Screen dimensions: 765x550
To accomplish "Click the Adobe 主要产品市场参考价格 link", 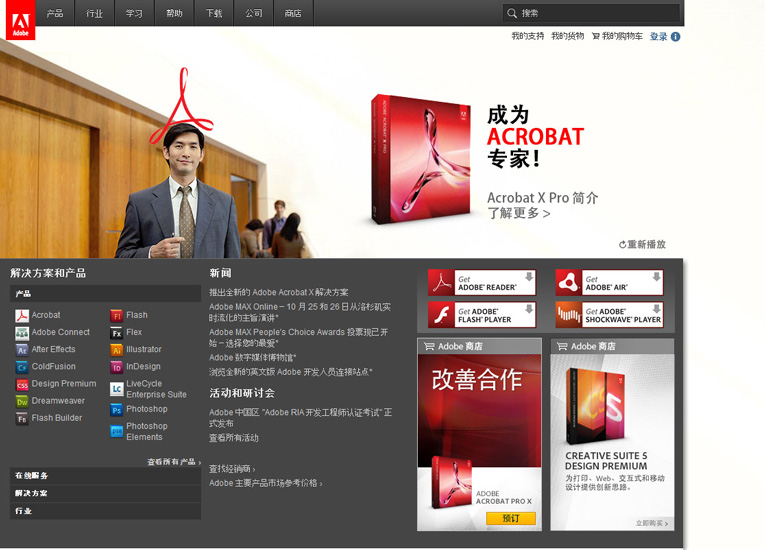I will (x=265, y=483).
